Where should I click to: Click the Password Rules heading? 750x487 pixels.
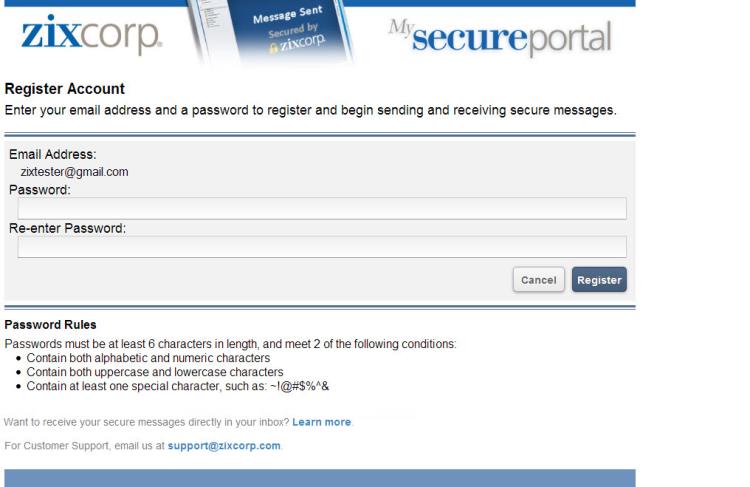click(x=57, y=326)
